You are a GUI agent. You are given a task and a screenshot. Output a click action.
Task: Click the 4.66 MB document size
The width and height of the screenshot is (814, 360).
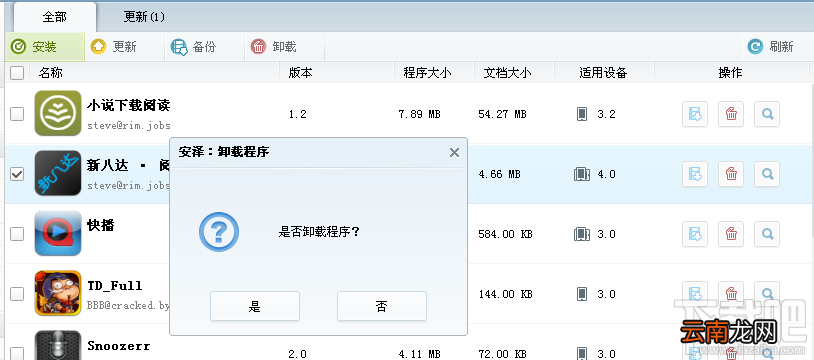[499, 174]
